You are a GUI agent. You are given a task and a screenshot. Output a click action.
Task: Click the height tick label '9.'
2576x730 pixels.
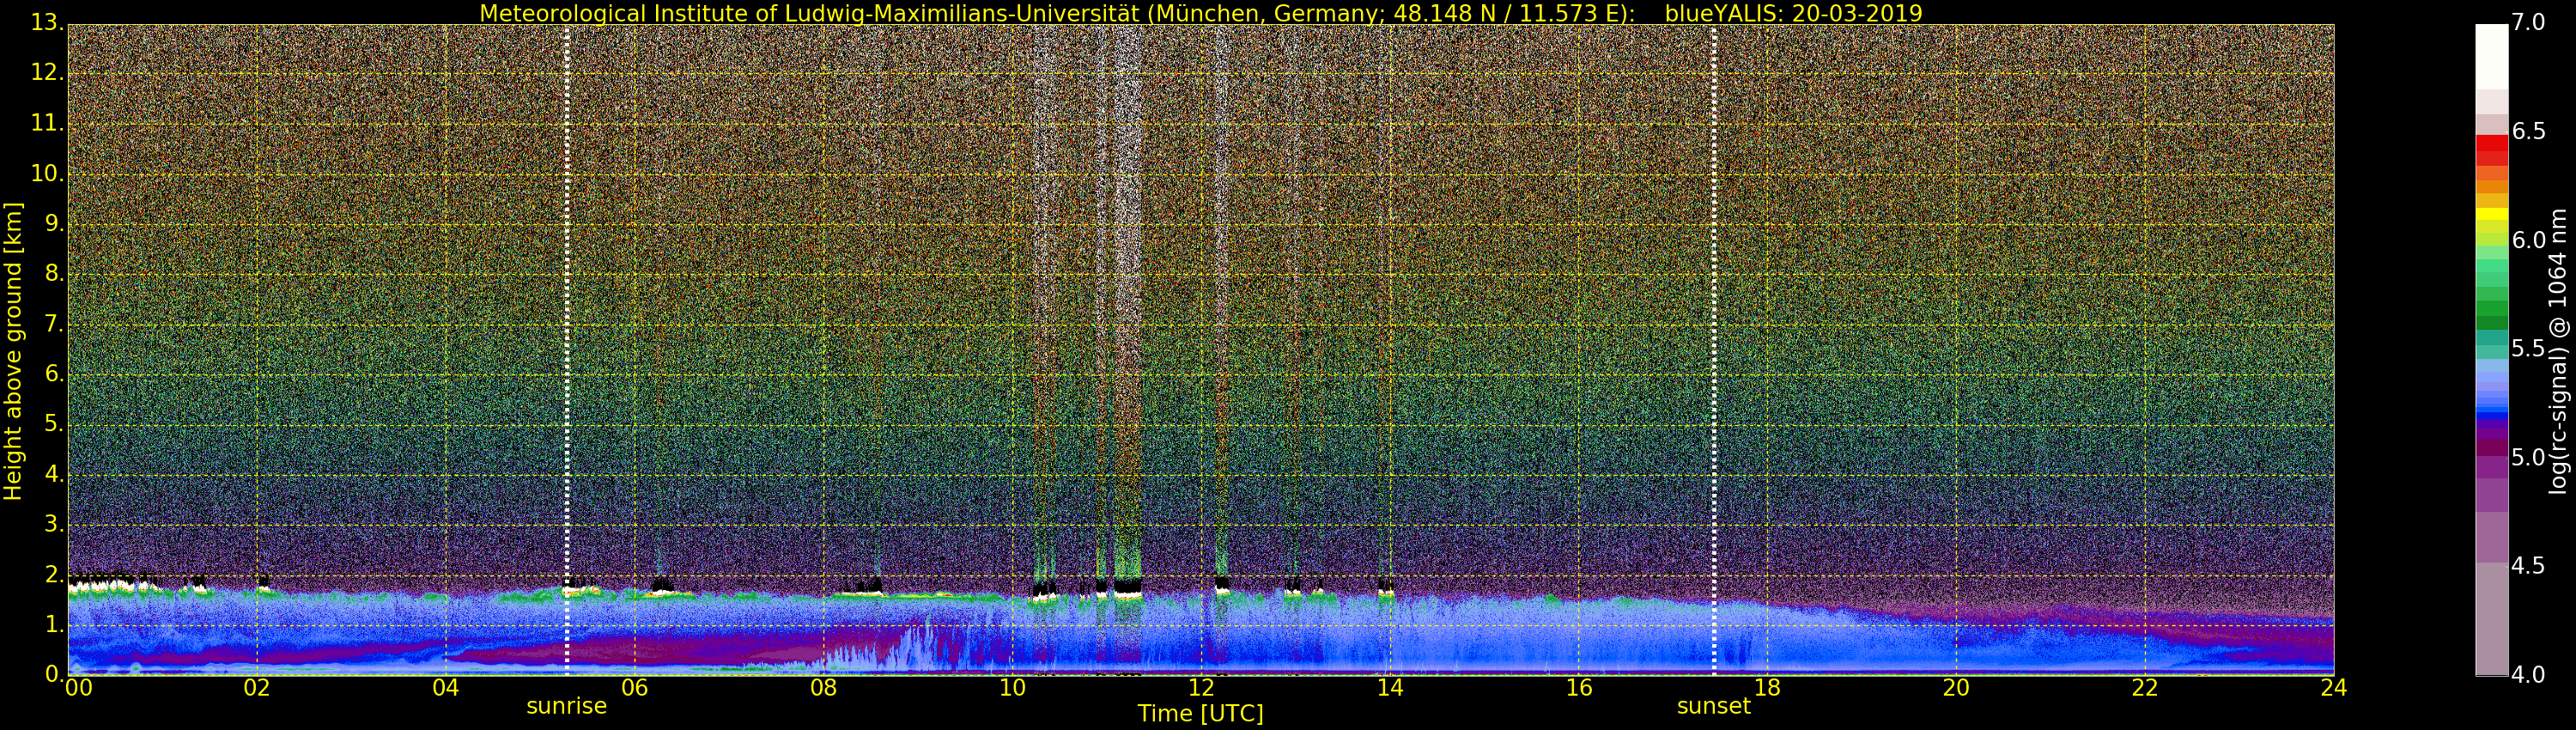[x=54, y=223]
